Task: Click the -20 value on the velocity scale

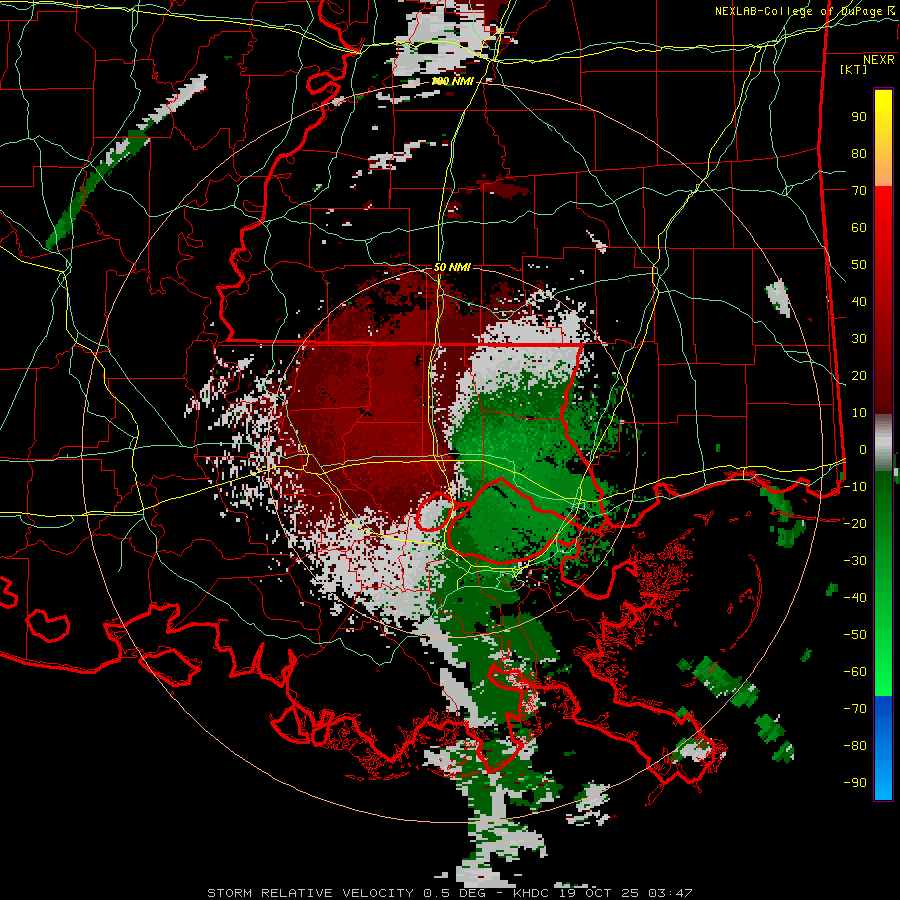Action: [x=855, y=524]
